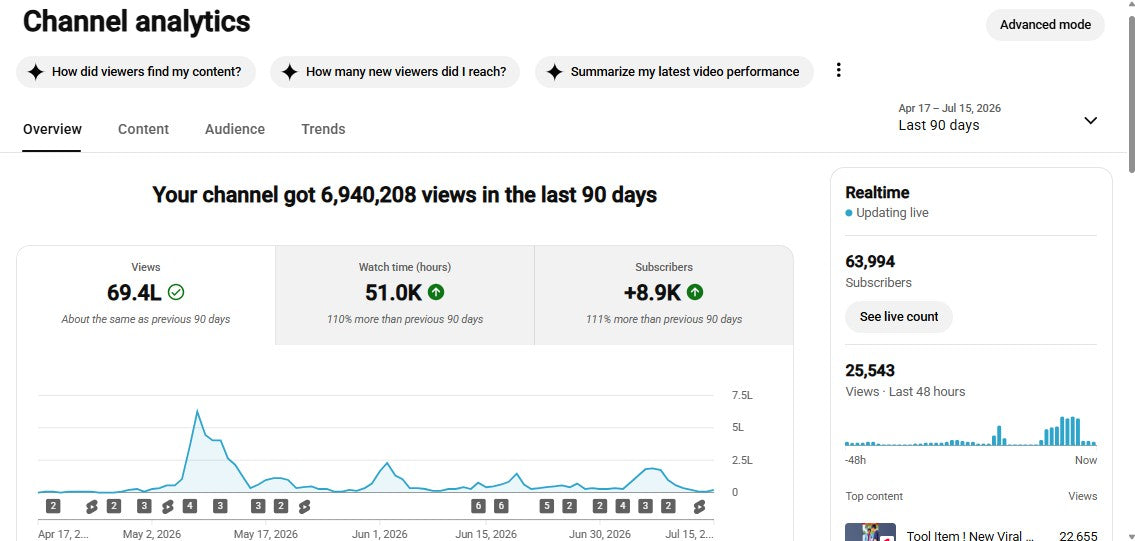Click the chevron arrow of date picker
1135x541 pixels.
[1090, 120]
